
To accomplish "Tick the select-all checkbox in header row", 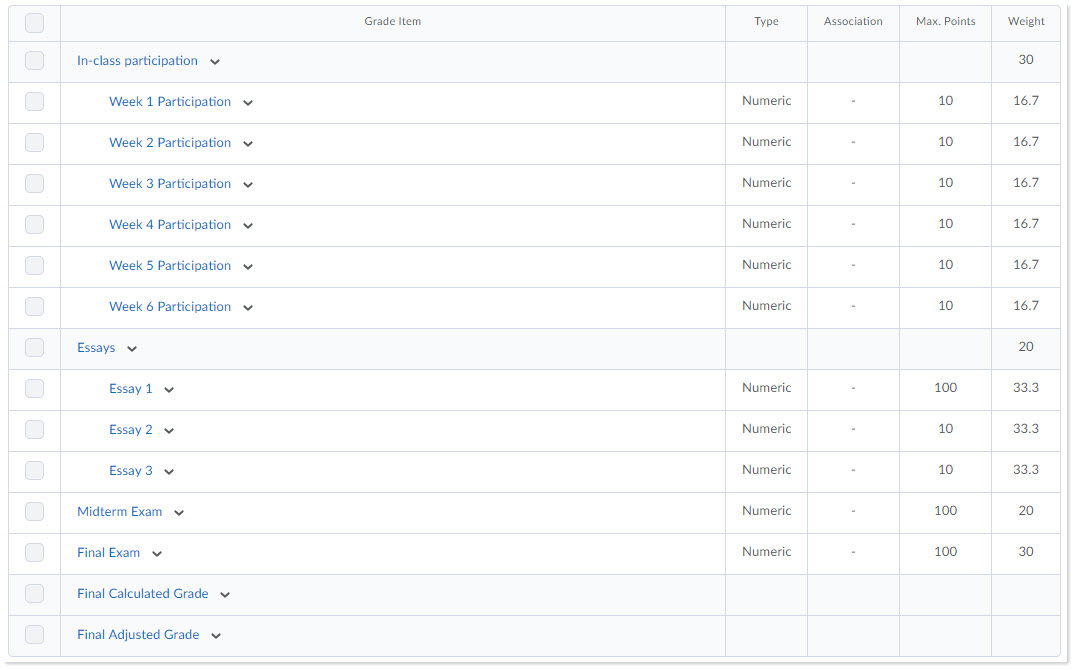I will 34,22.
